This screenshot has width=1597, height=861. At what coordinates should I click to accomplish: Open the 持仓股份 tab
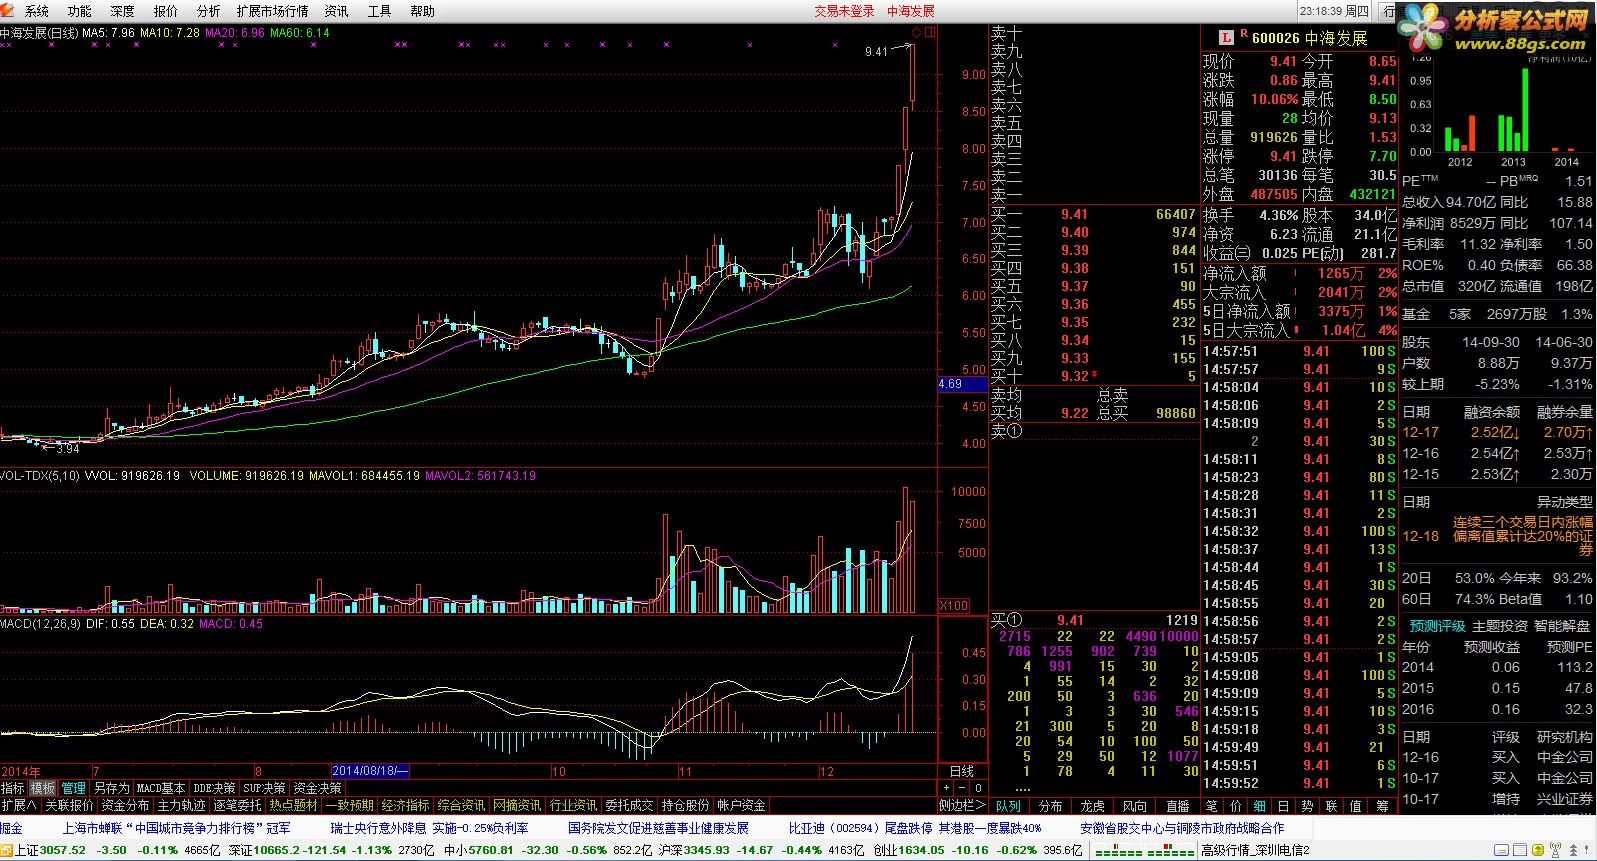685,805
